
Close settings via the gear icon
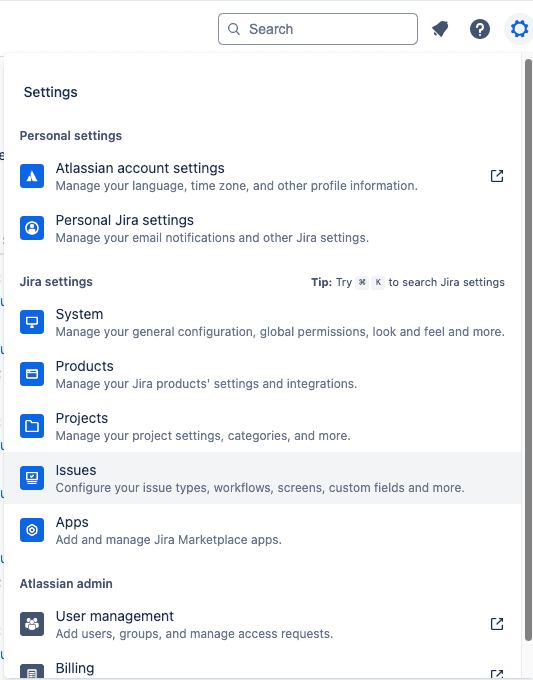pos(519,29)
